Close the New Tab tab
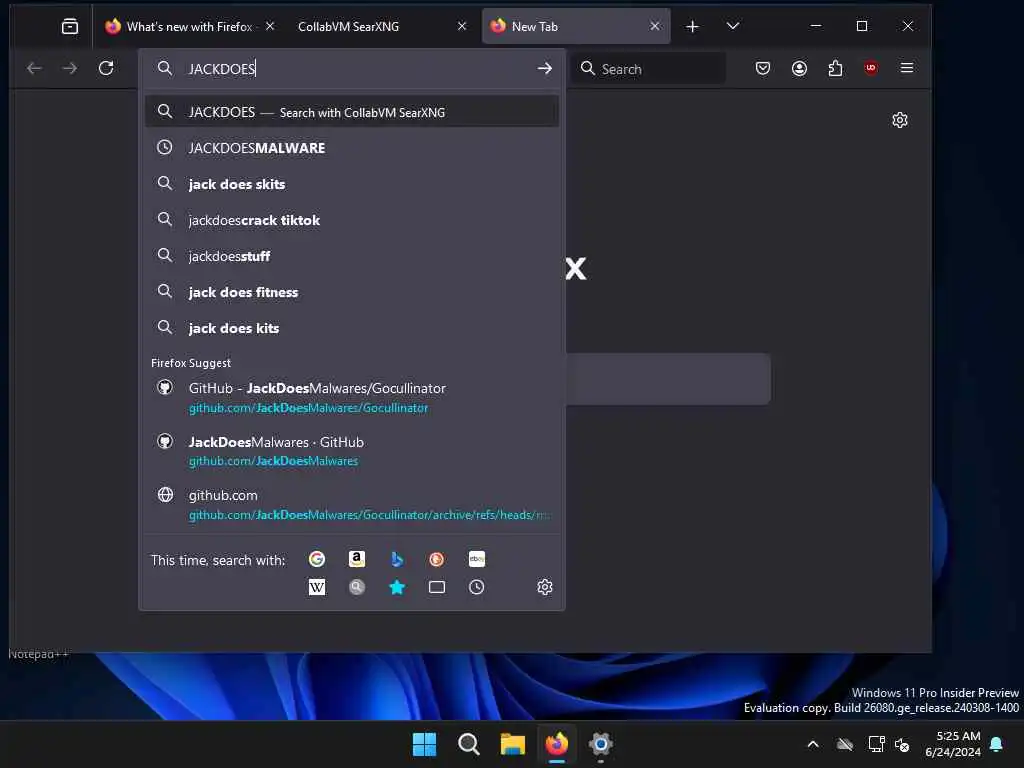 click(655, 26)
